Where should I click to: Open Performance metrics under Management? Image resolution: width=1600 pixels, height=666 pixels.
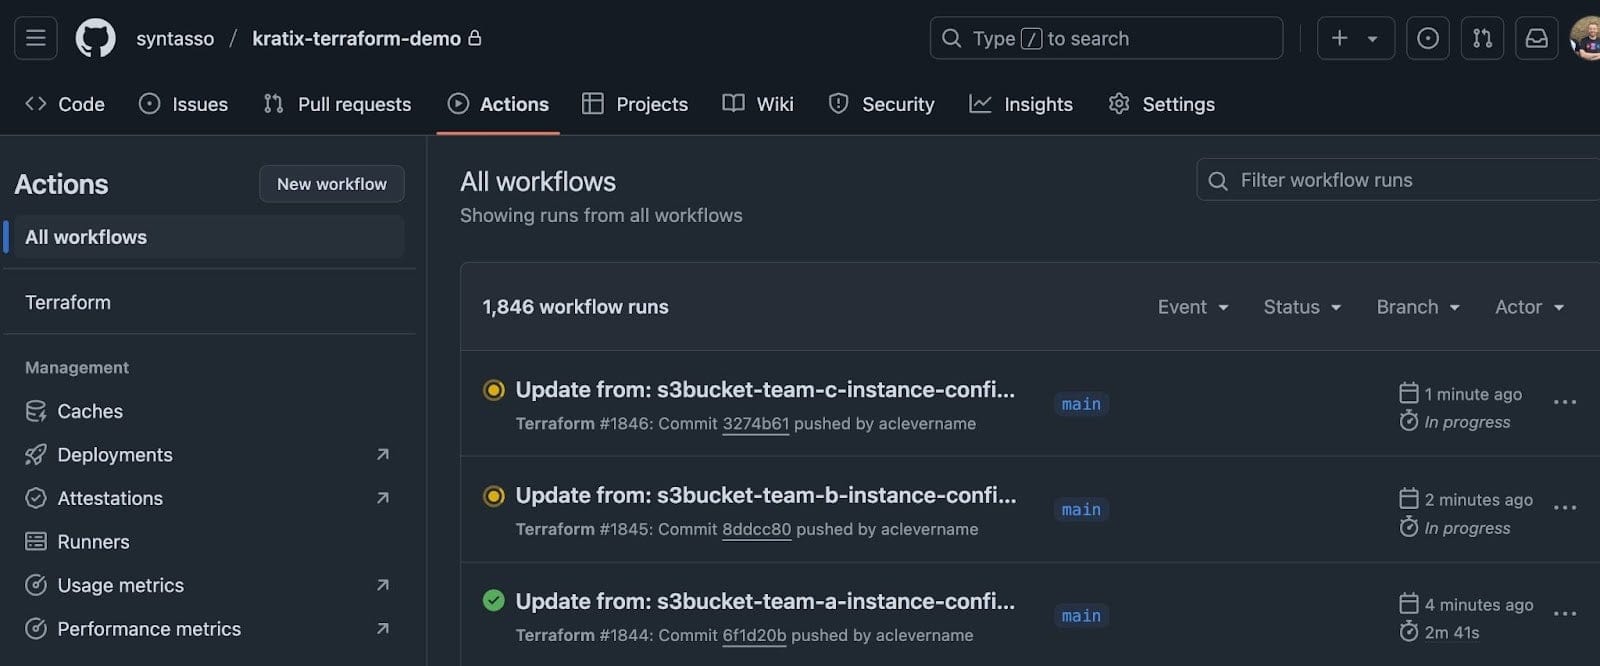tap(149, 629)
